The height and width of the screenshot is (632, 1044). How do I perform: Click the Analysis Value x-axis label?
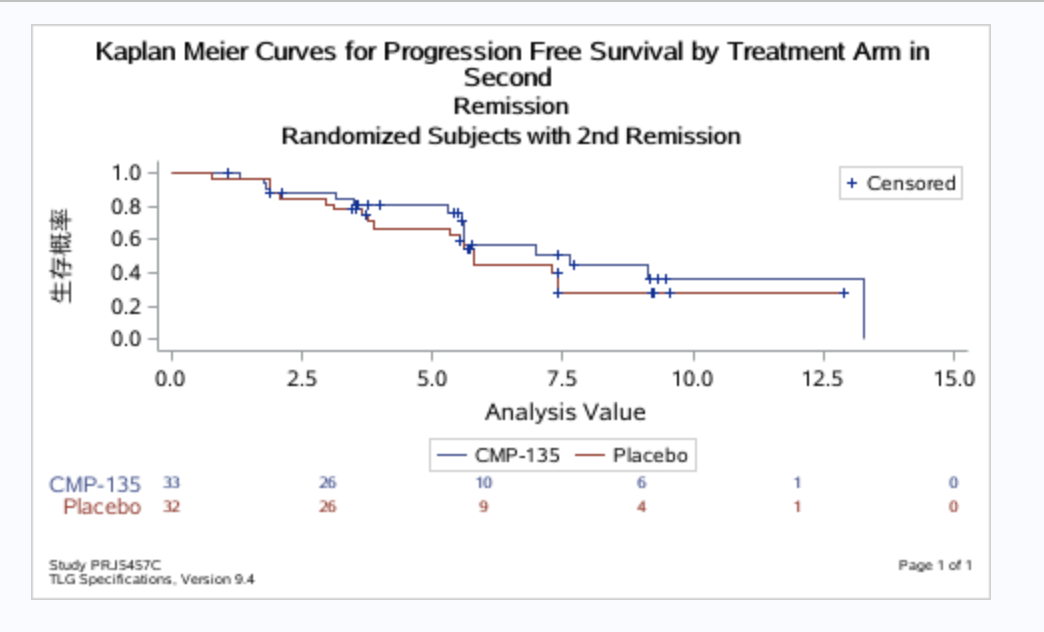[x=565, y=411]
